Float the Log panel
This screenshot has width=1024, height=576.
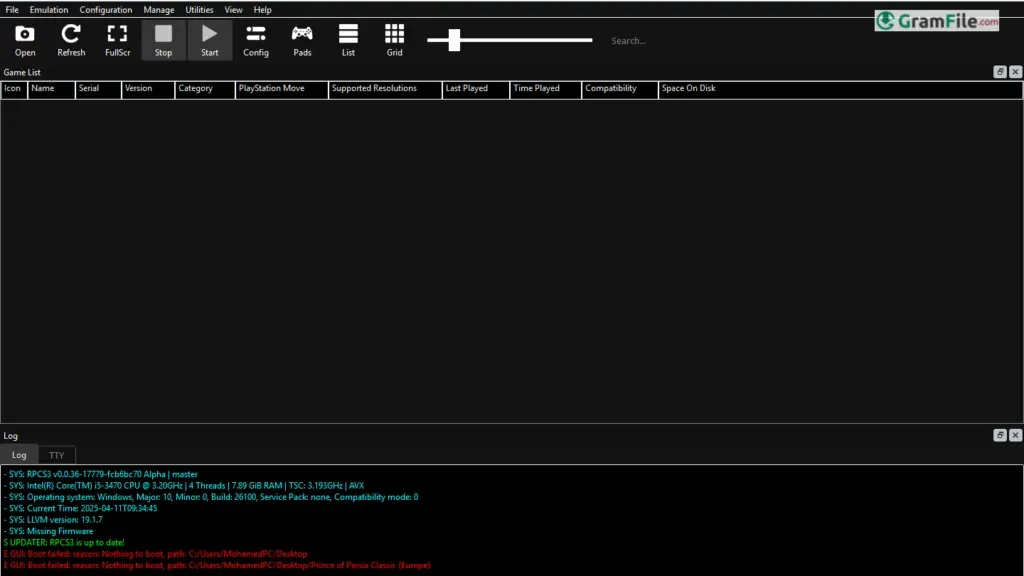tap(1000, 435)
